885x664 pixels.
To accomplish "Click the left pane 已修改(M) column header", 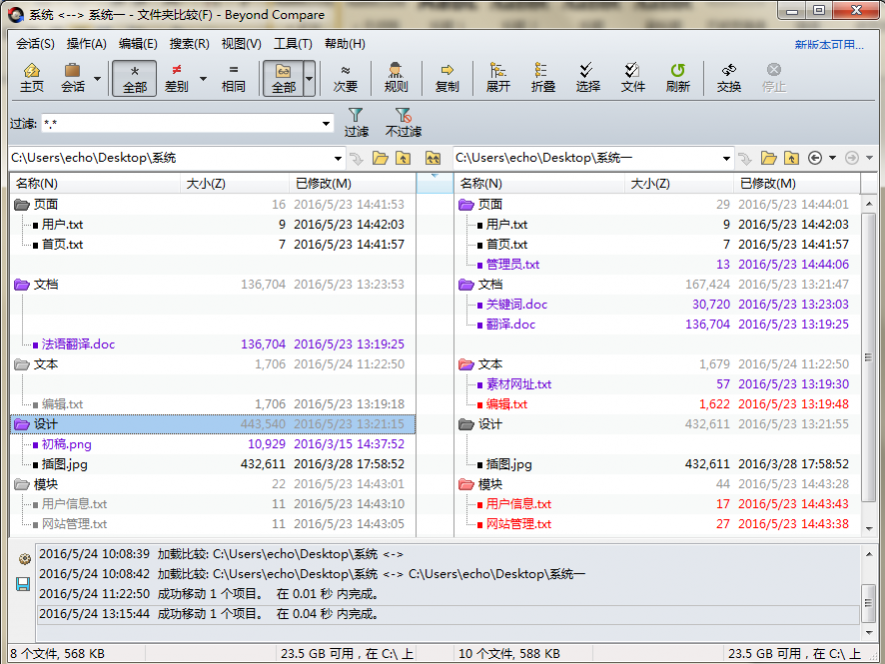I will click(323, 183).
